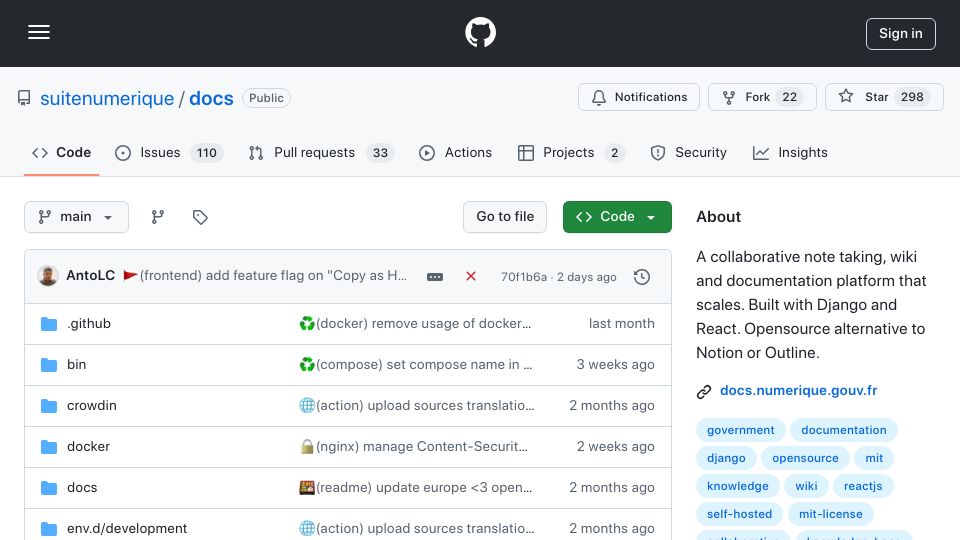This screenshot has width=960, height=540.
Task: Click the repository icon beside suitenumerique
Action: pyautogui.click(x=24, y=98)
